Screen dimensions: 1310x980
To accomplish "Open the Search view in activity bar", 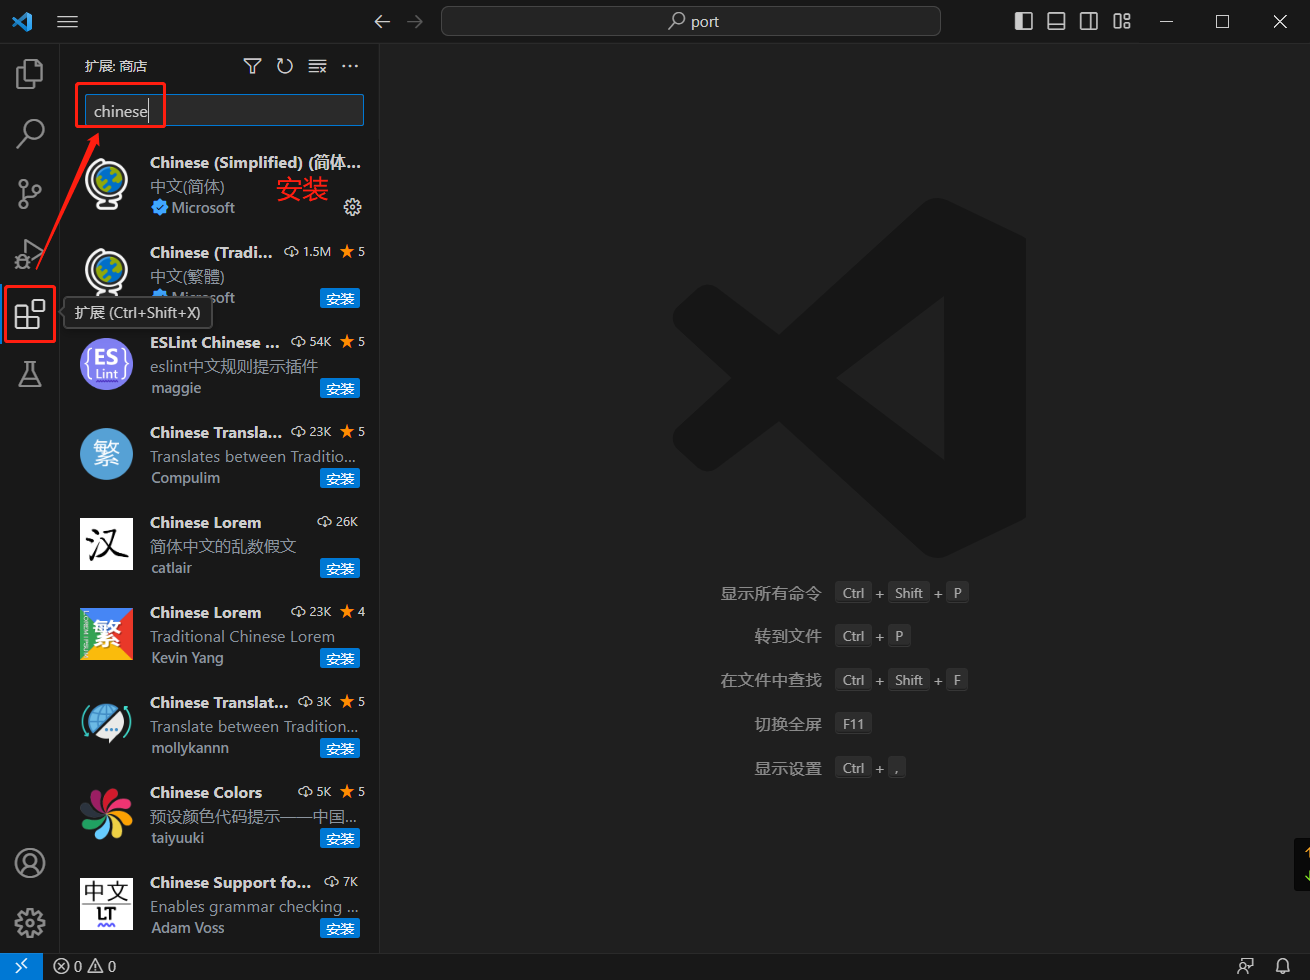I will tap(30, 133).
